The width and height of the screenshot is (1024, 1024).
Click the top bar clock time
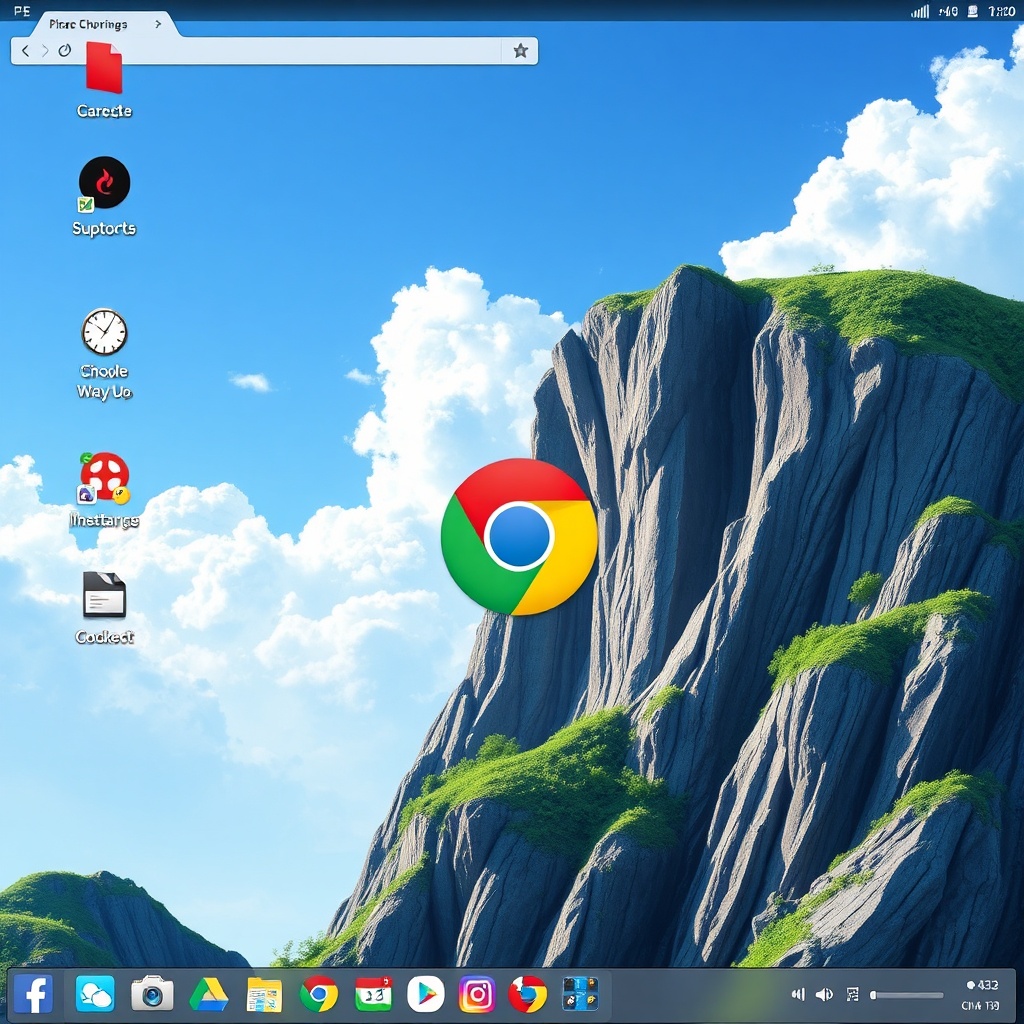tap(1001, 11)
